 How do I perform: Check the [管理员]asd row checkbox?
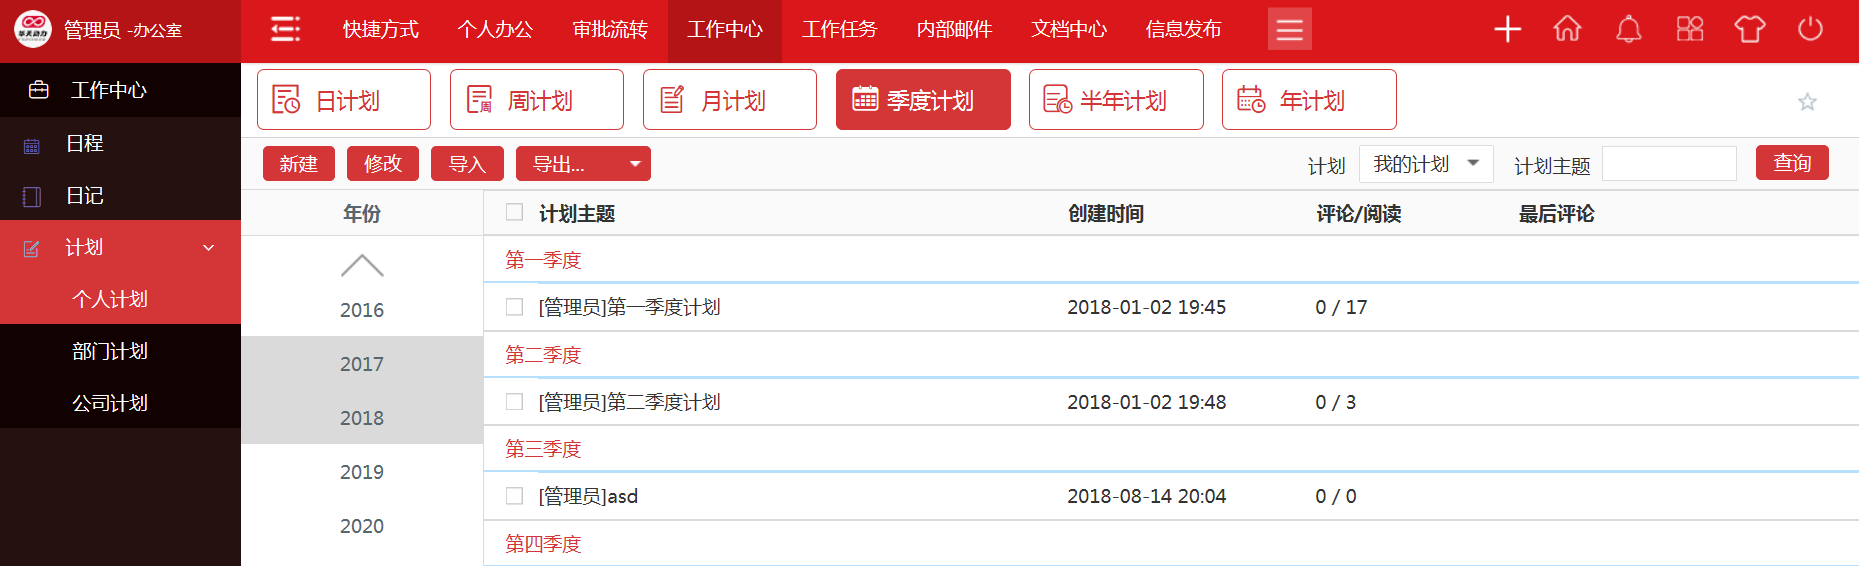(514, 496)
